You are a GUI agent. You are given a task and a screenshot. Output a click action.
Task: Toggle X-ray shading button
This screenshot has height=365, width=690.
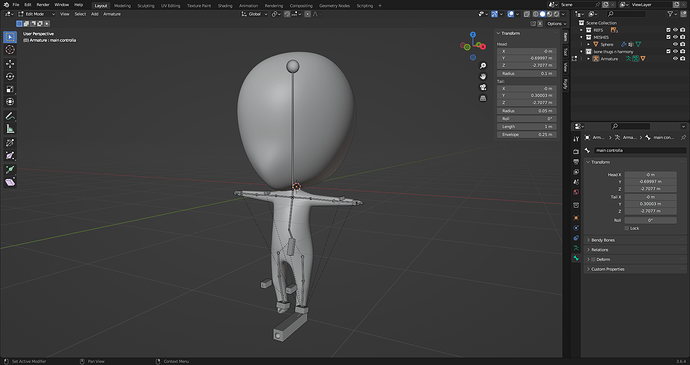[527, 14]
